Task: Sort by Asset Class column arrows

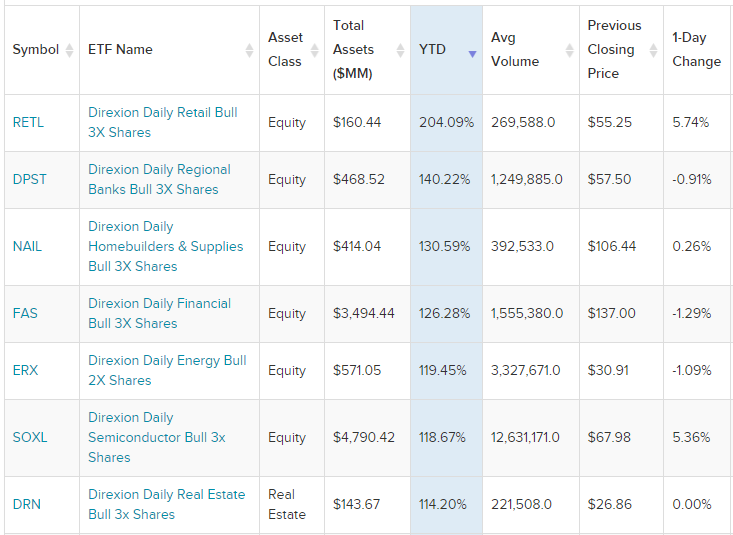Action: (314, 50)
